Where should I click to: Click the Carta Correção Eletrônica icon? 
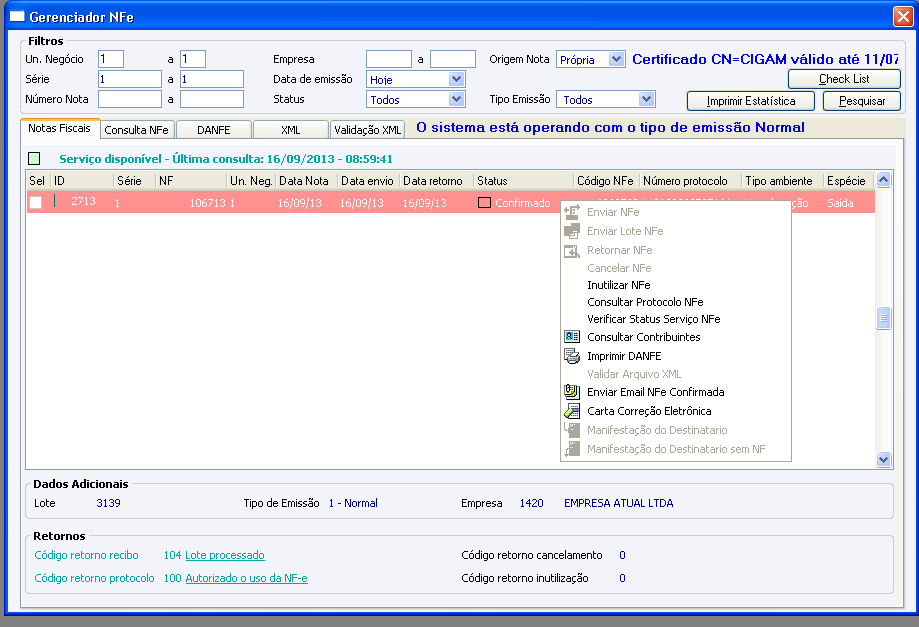(x=571, y=411)
